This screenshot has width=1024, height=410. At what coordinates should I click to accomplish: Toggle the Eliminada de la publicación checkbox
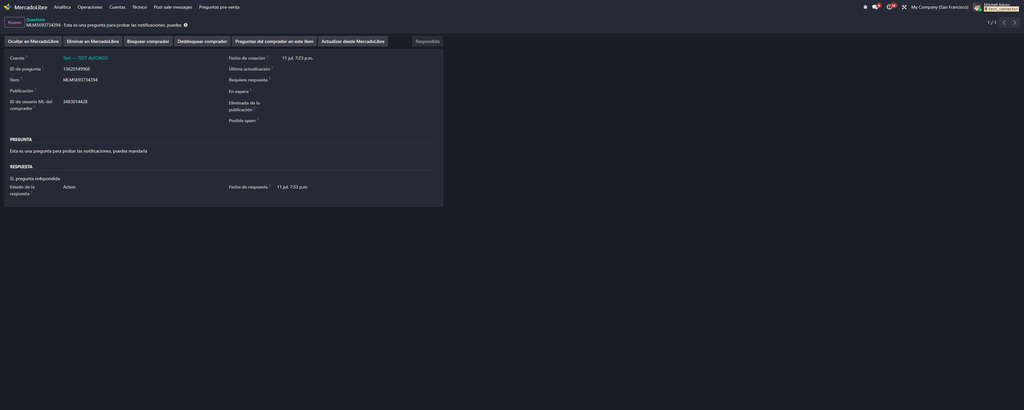[x=285, y=103]
